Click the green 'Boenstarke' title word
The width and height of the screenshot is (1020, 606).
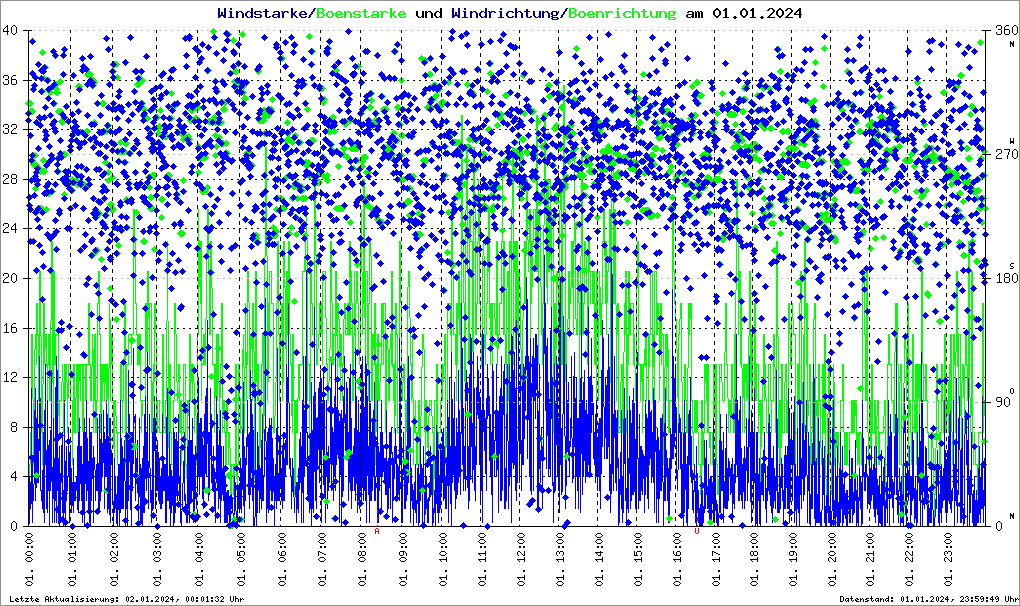coord(361,13)
